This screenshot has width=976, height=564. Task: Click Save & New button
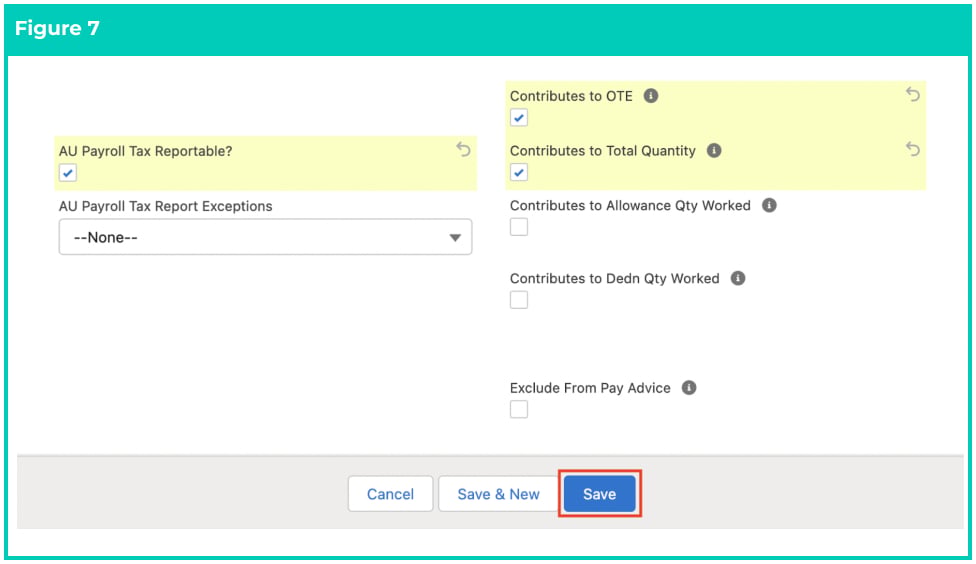click(x=499, y=494)
